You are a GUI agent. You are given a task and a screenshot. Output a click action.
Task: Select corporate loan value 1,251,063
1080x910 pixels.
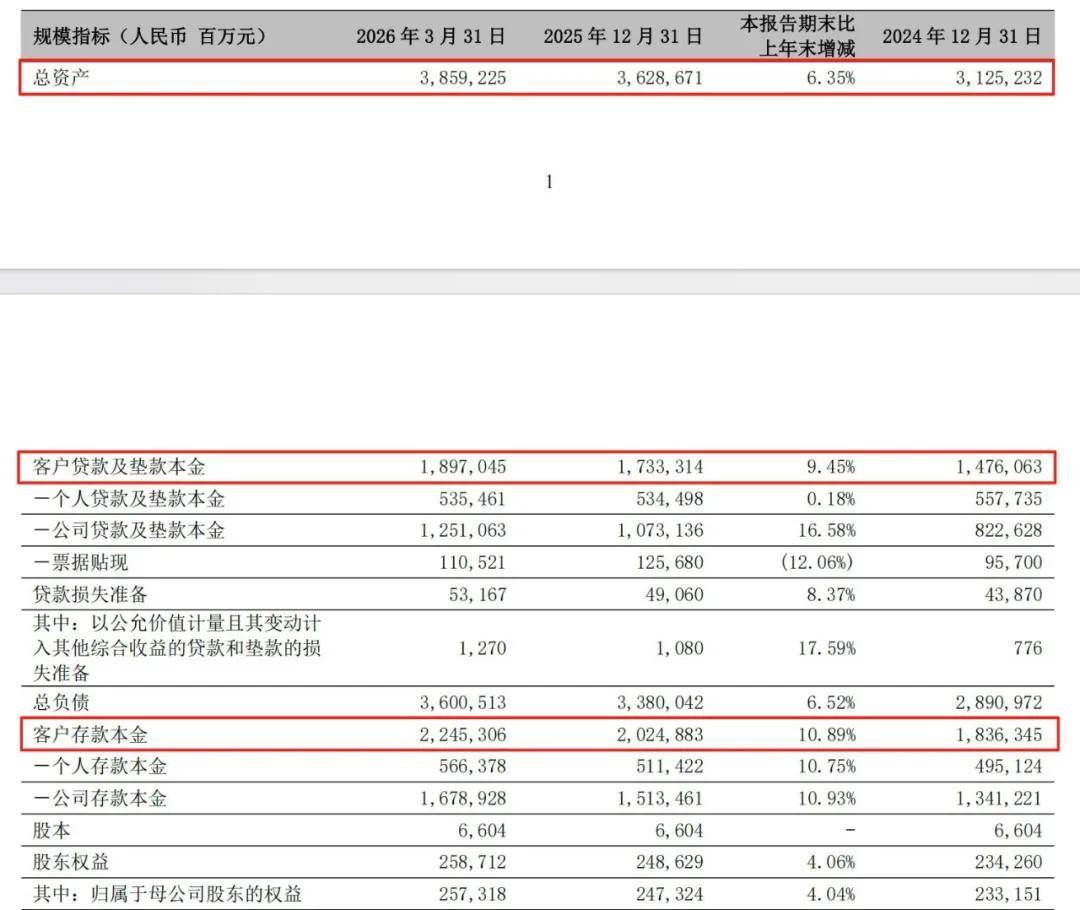click(x=463, y=530)
